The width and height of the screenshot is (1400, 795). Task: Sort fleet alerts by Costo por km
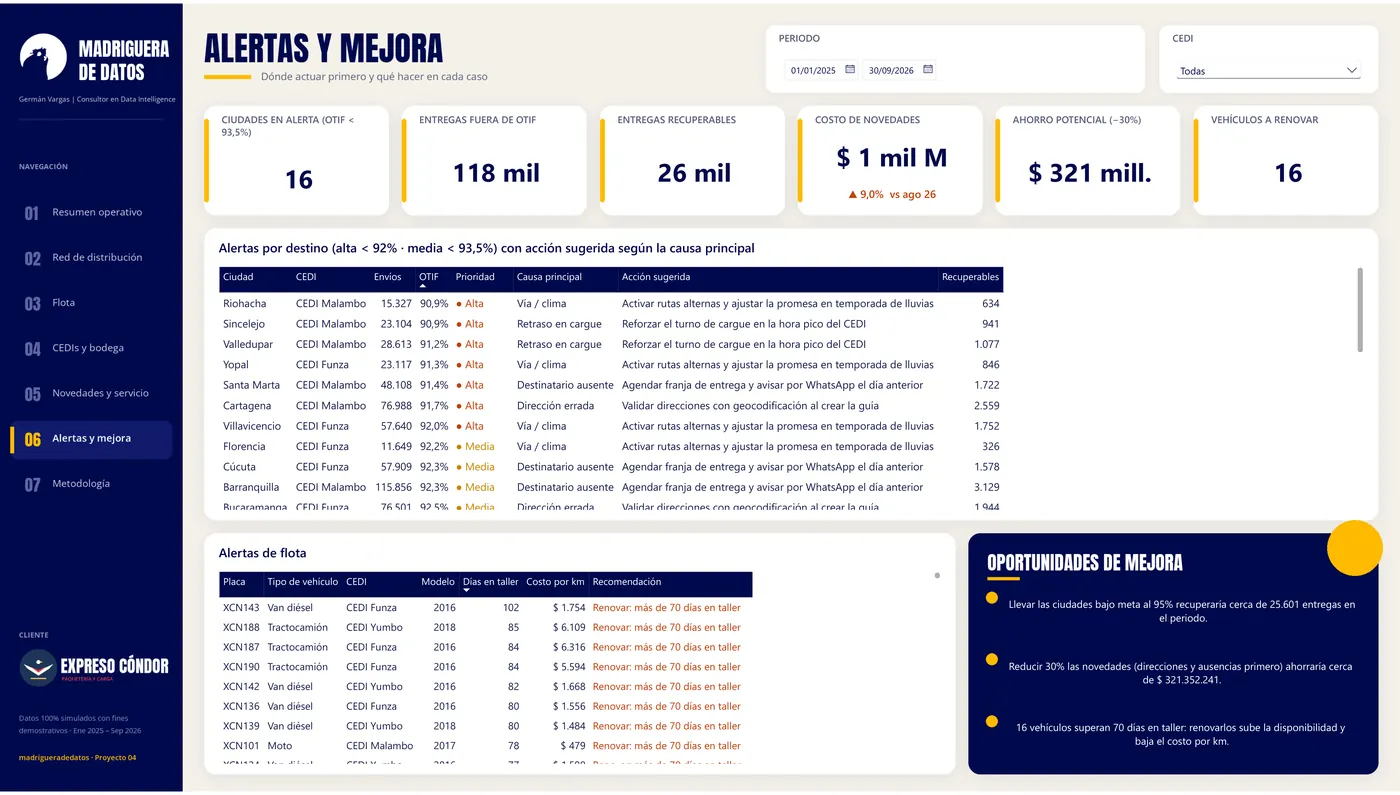click(555, 582)
